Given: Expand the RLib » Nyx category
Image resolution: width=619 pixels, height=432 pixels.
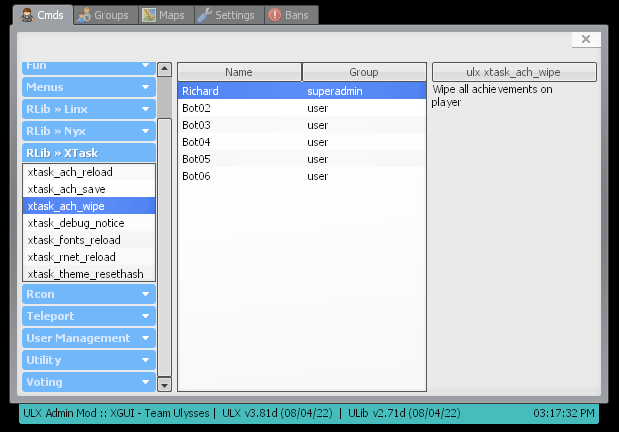Looking at the screenshot, I should [88, 132].
